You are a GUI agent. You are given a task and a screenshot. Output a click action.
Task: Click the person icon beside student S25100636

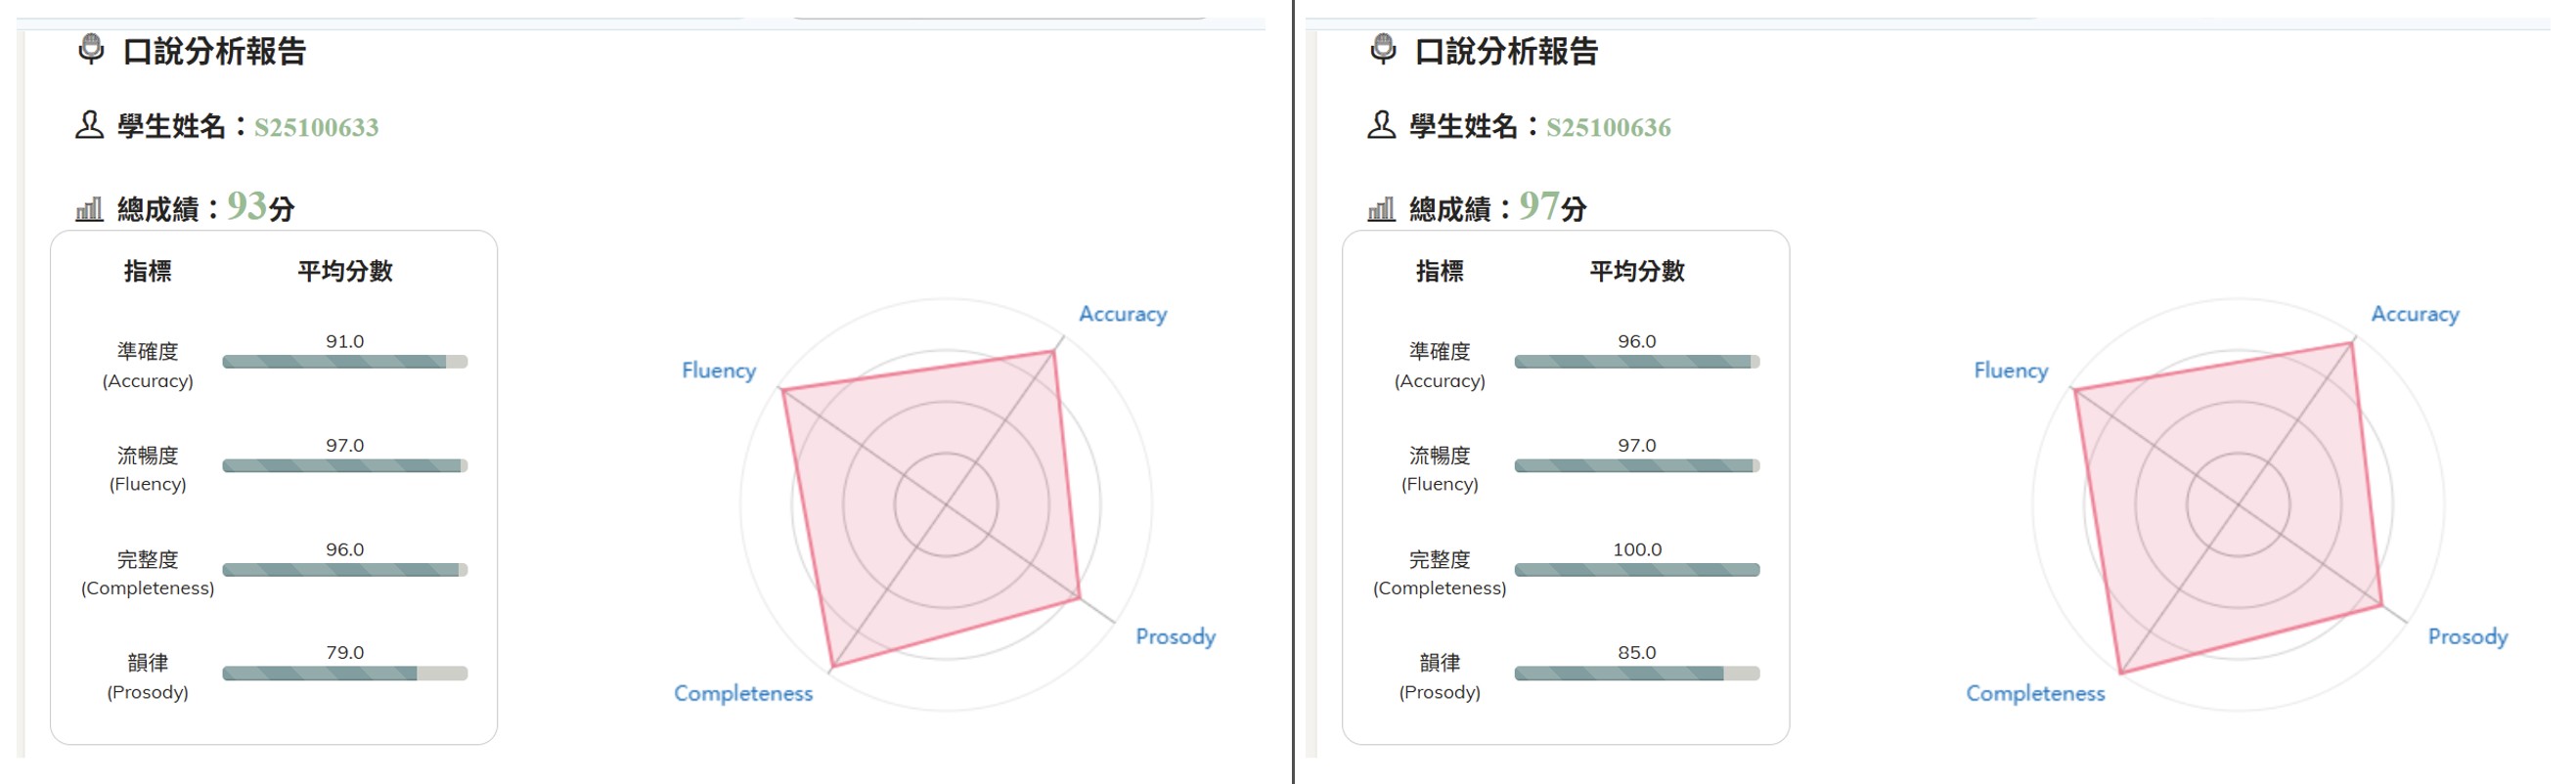tap(1381, 125)
